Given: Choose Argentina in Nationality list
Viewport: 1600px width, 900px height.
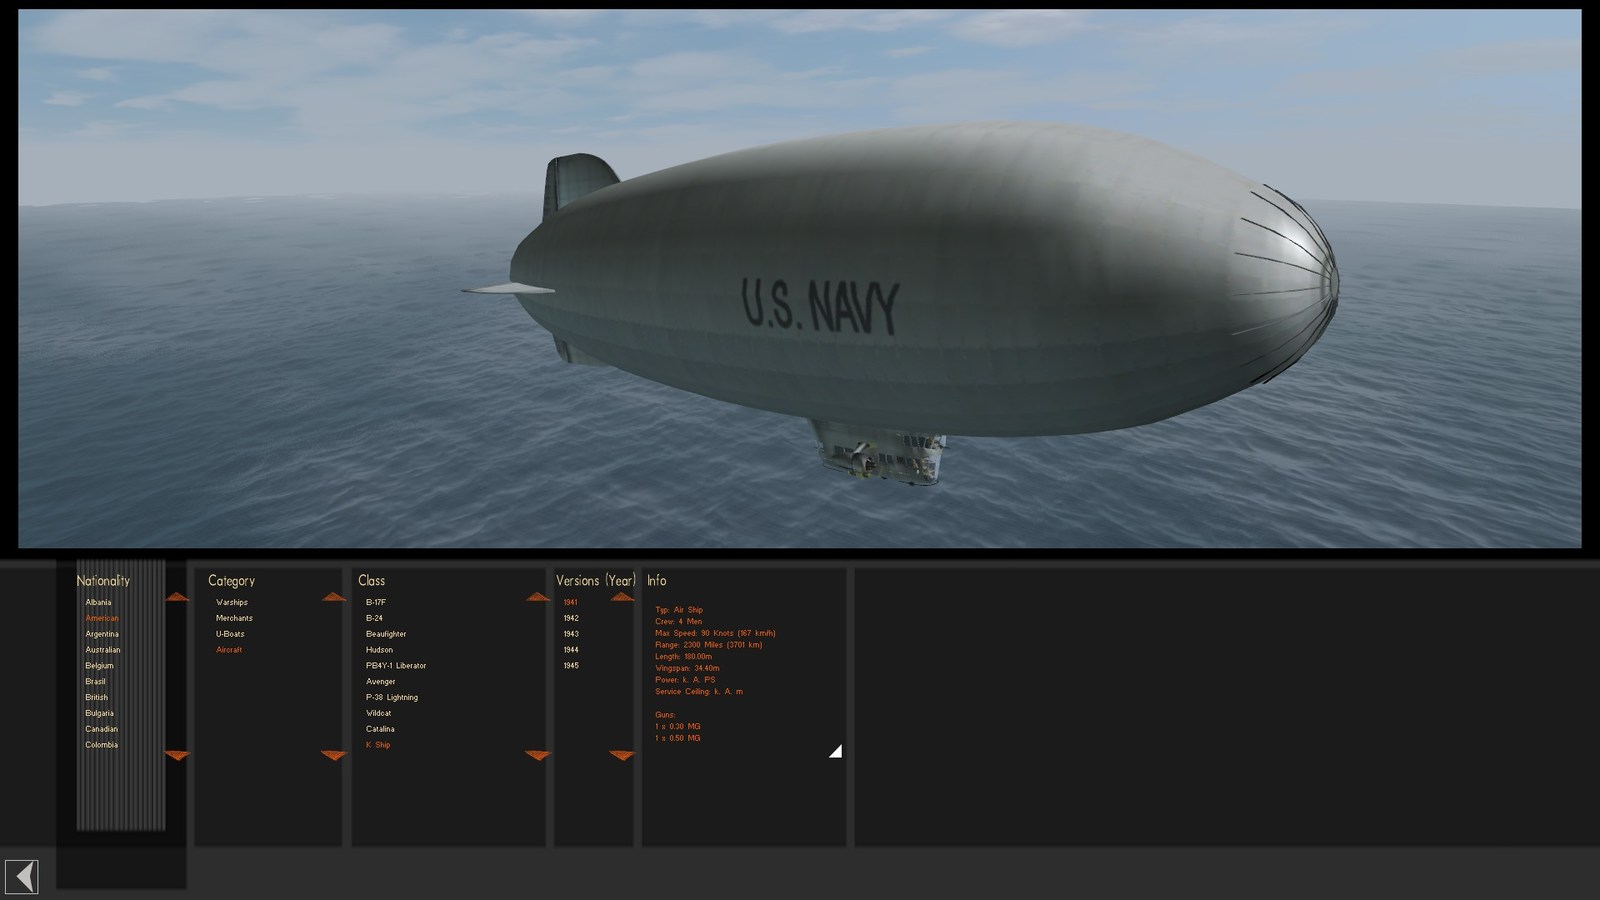Looking at the screenshot, I should (102, 634).
